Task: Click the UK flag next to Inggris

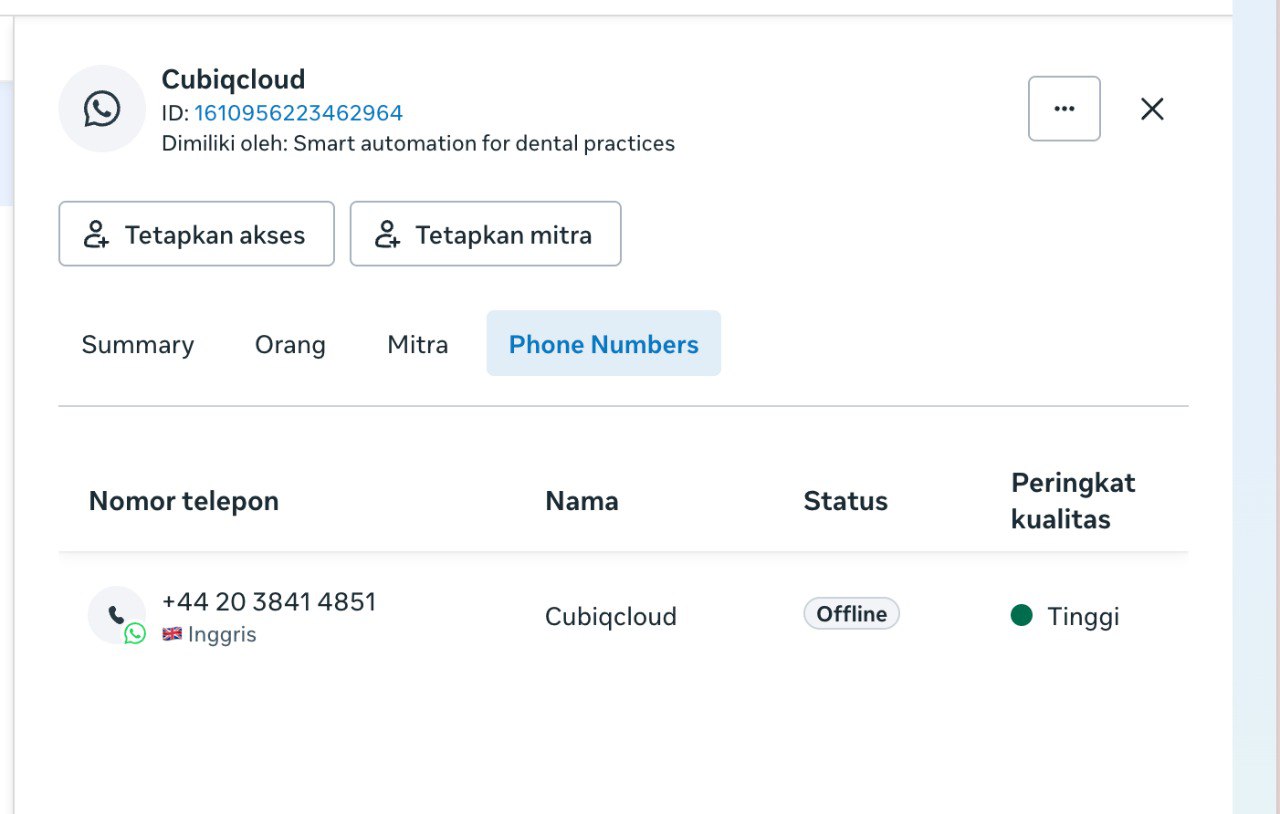Action: coord(172,634)
